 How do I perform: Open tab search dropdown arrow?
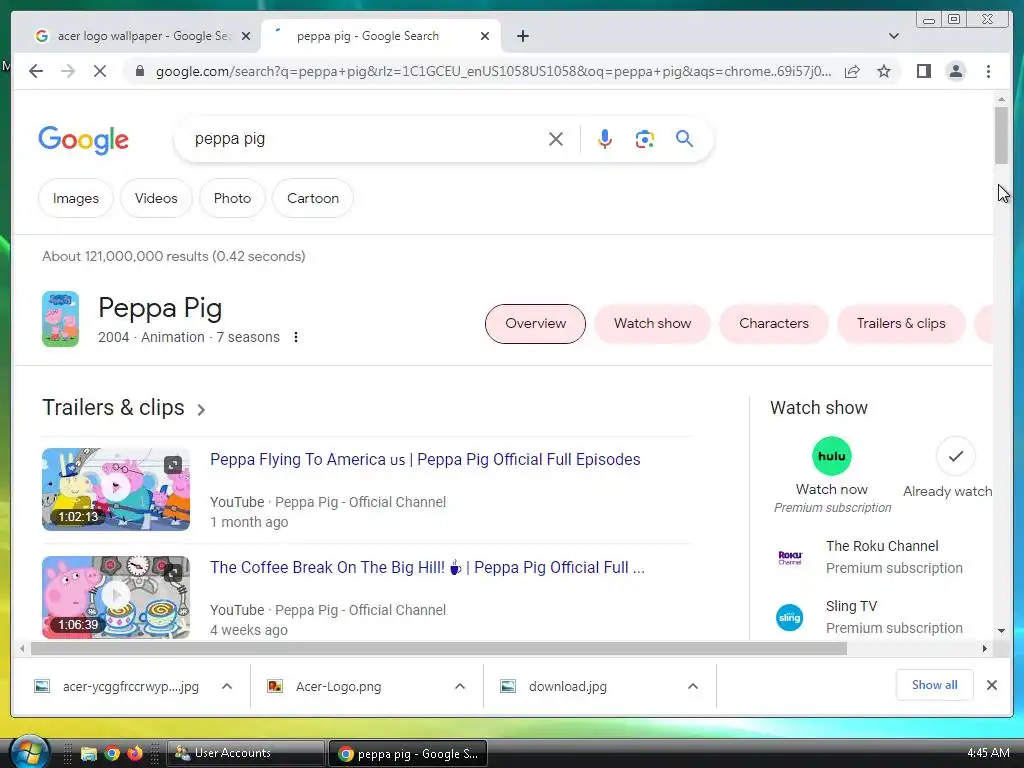coord(893,36)
